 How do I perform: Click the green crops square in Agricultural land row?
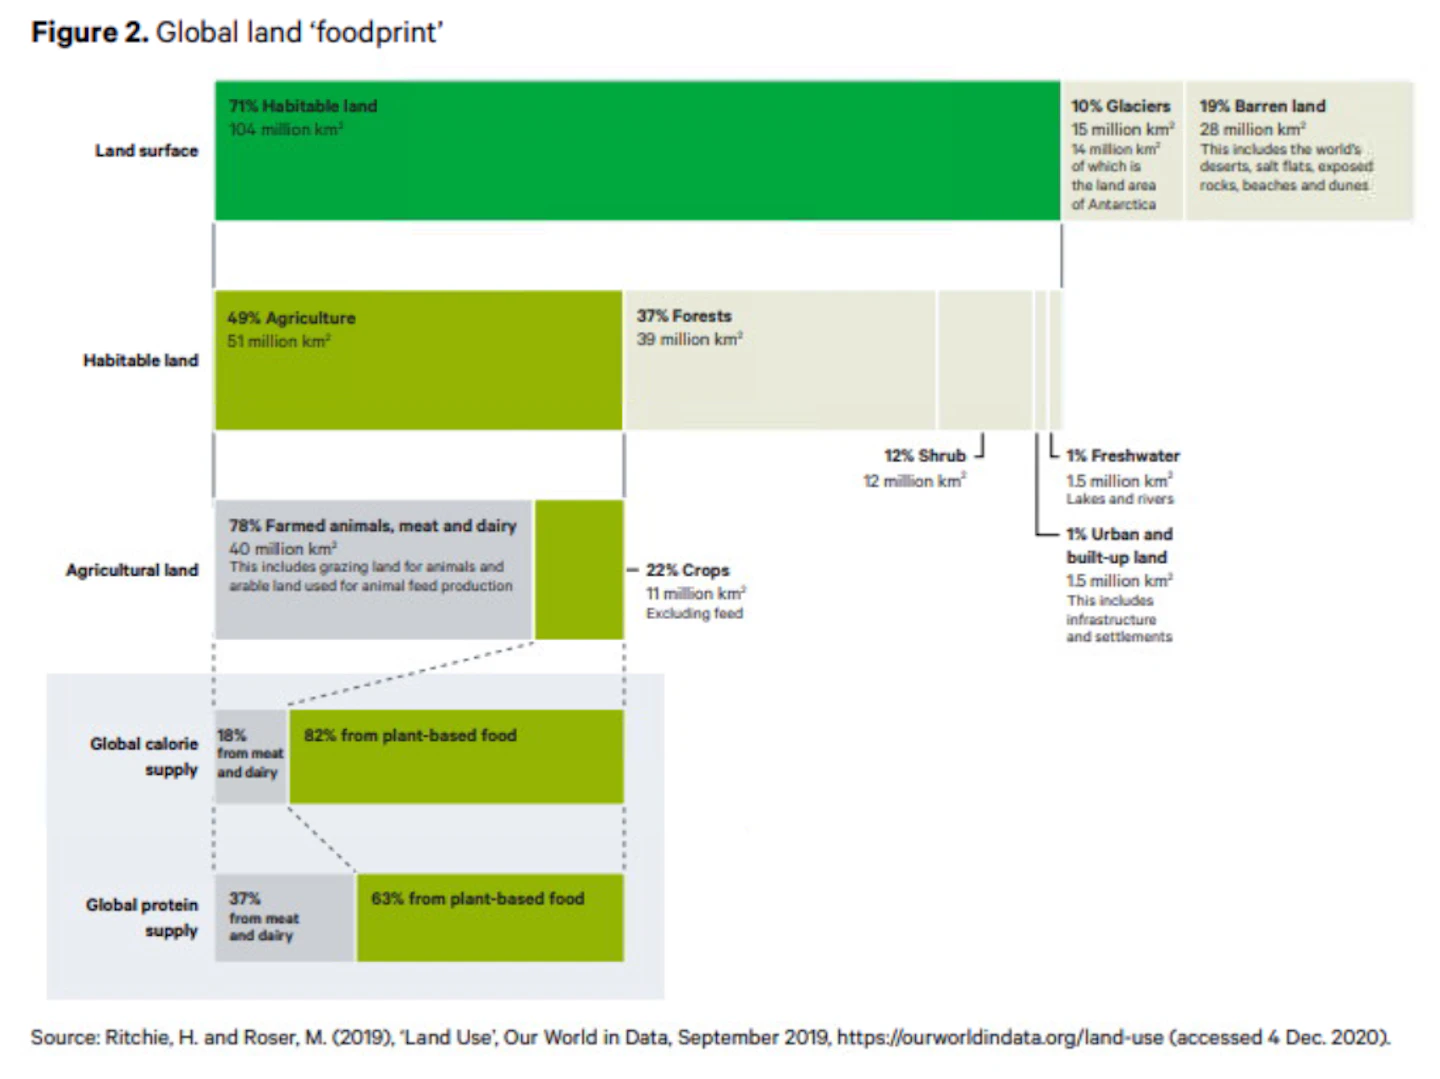579,570
